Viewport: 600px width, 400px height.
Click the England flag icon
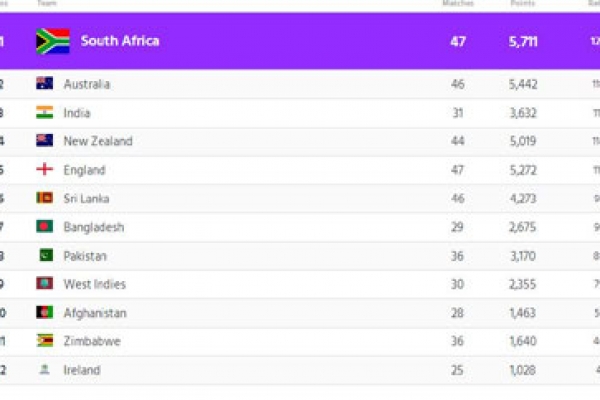pos(45,170)
